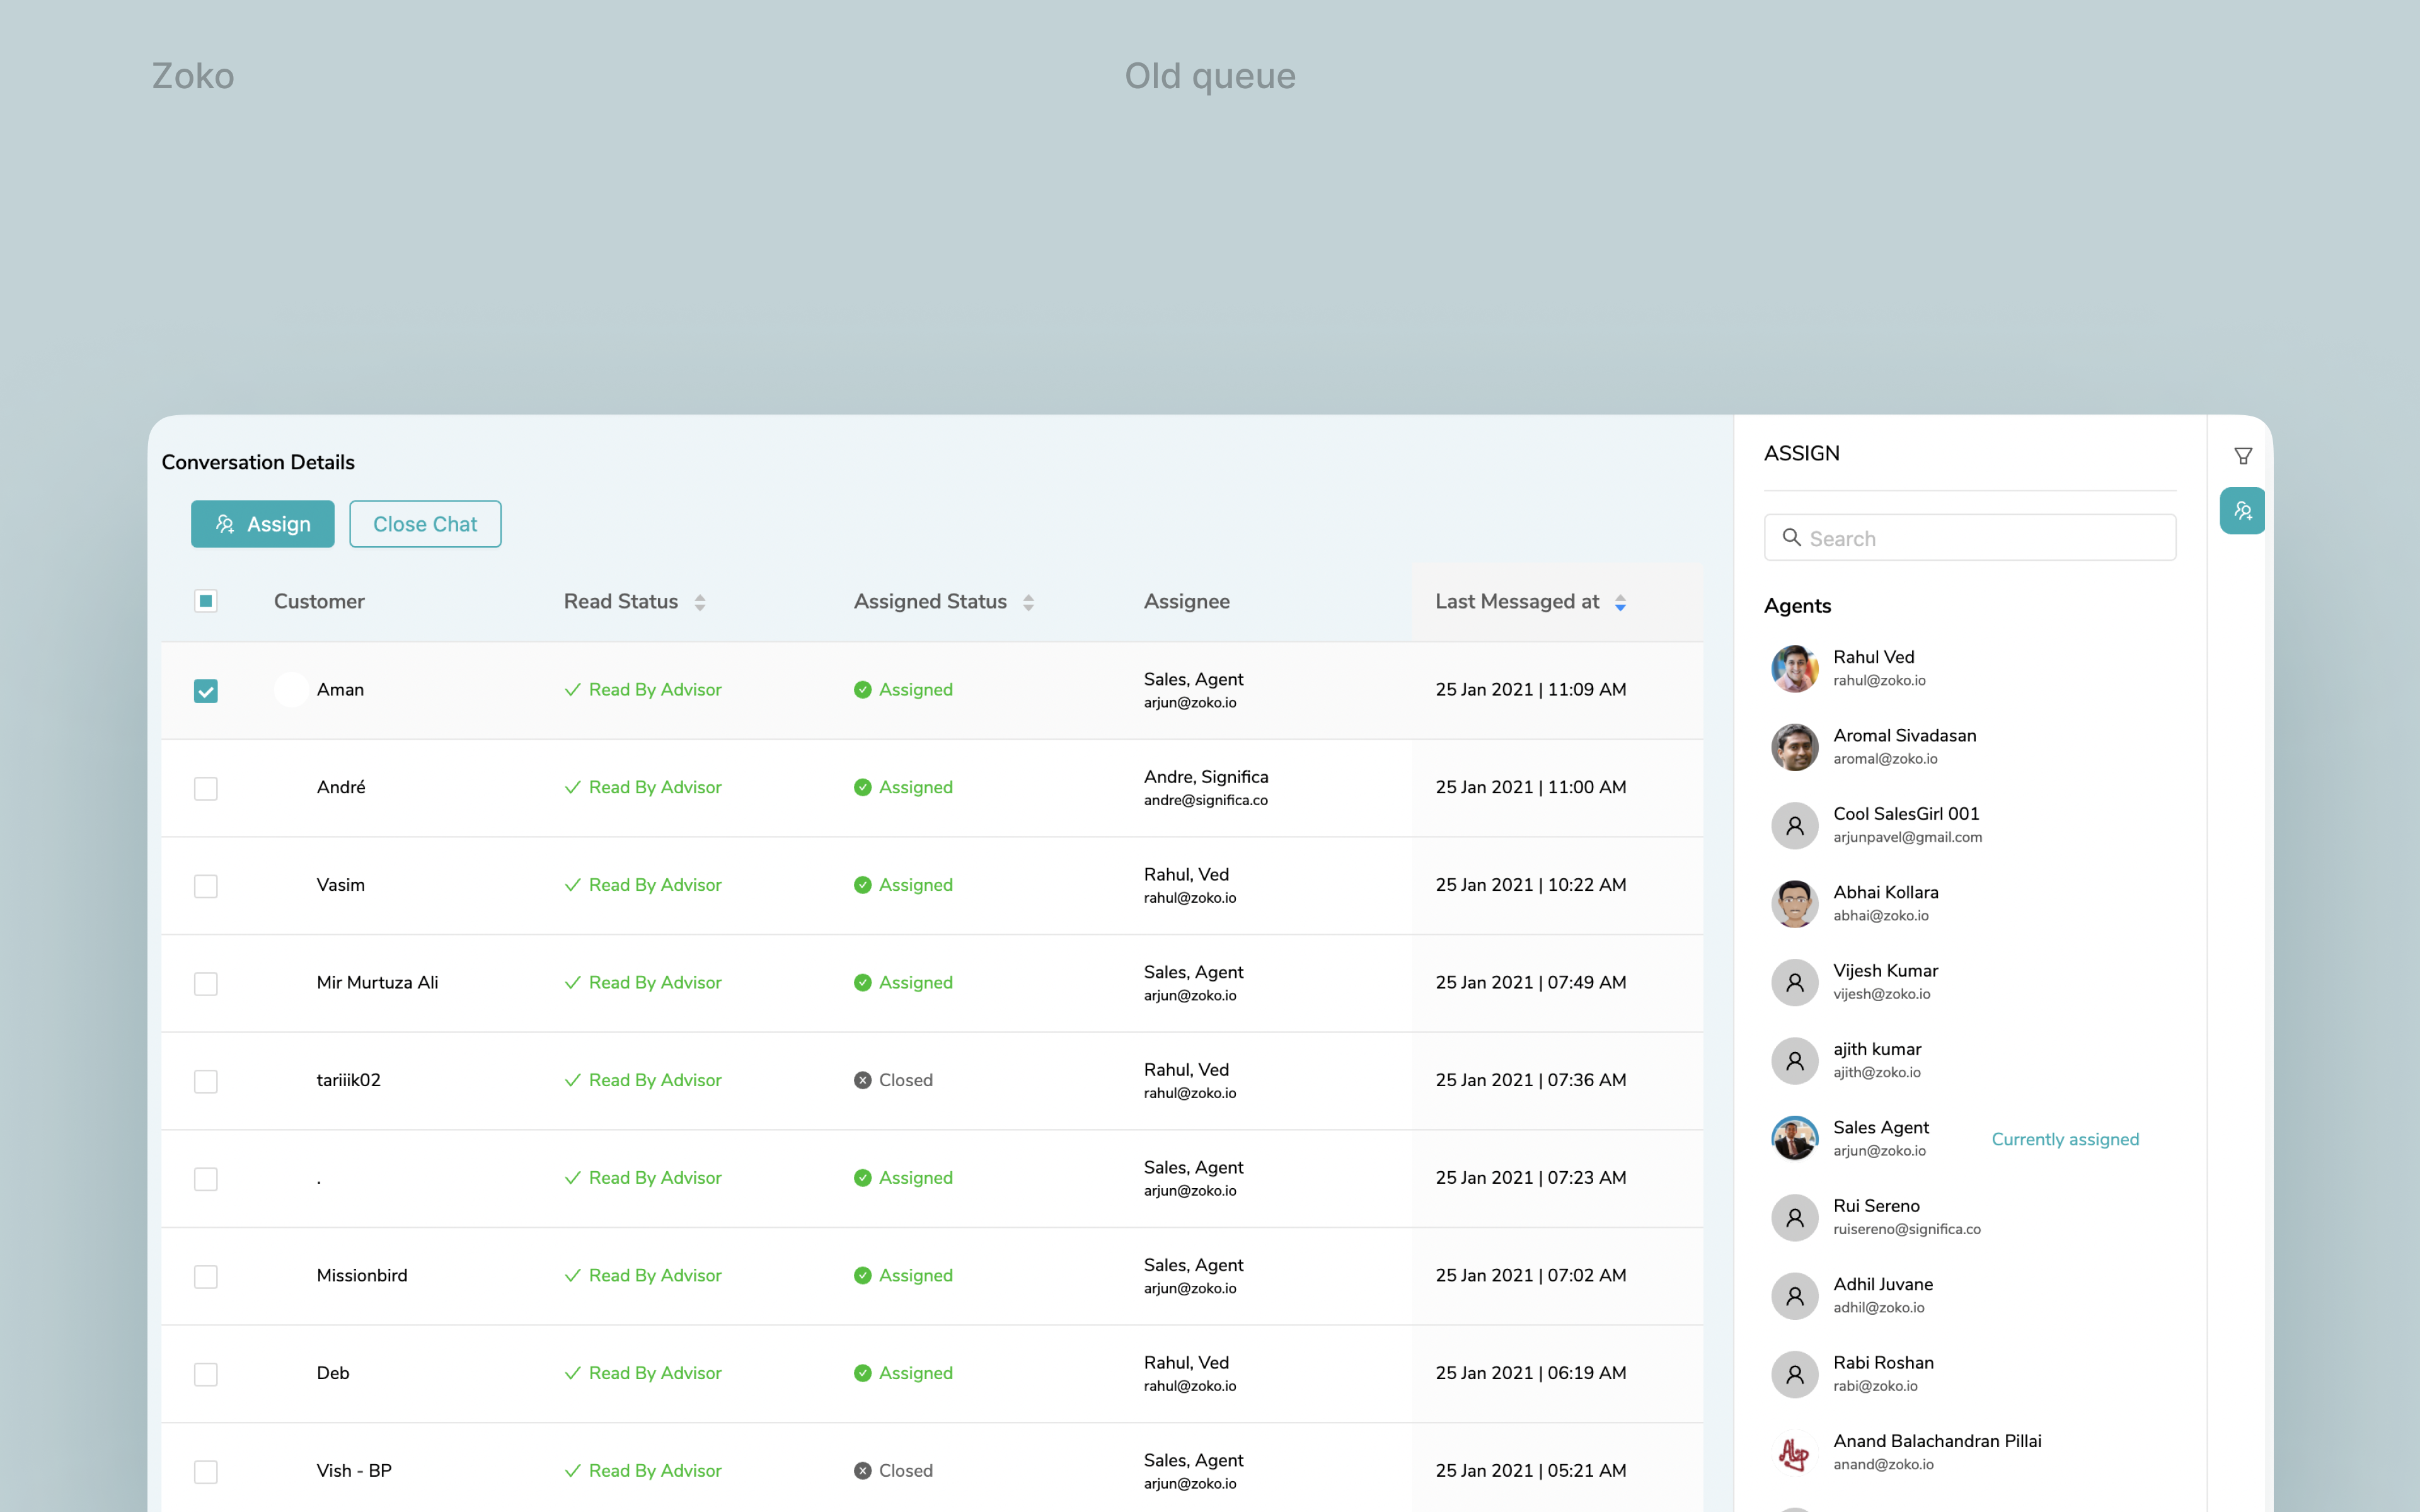Click the Close Chat button
This screenshot has width=2420, height=1512.
425,524
